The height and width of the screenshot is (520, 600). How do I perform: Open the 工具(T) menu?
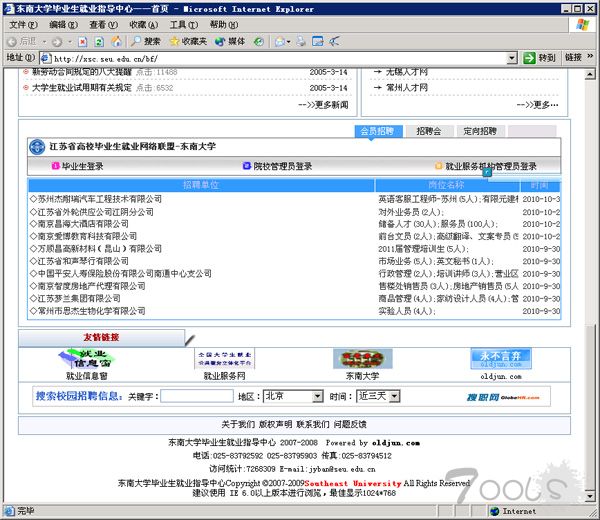click(184, 25)
